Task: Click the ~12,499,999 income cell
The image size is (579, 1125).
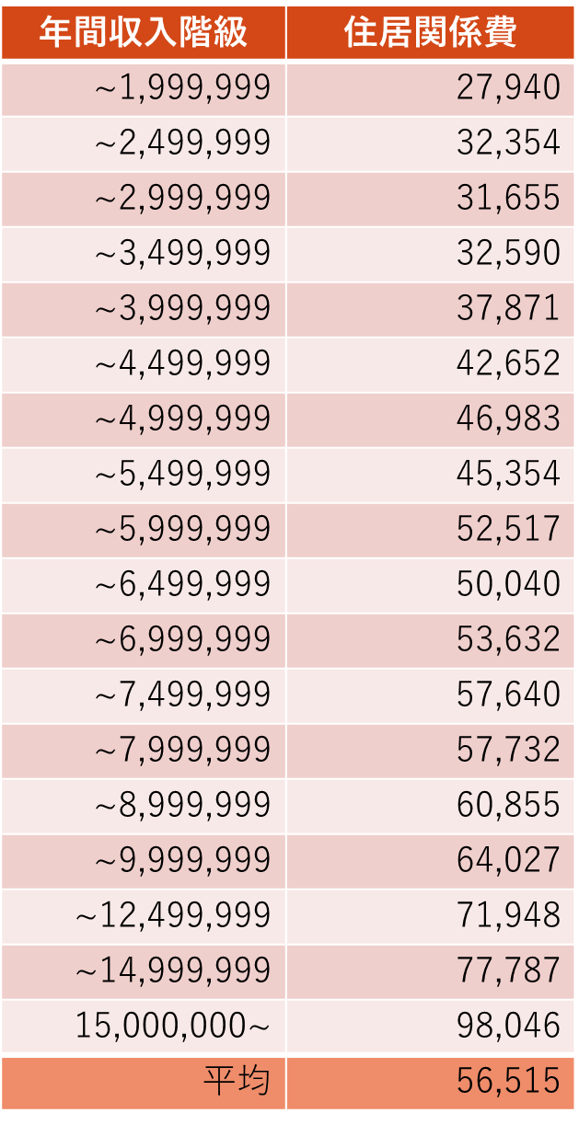Action: click(x=143, y=918)
